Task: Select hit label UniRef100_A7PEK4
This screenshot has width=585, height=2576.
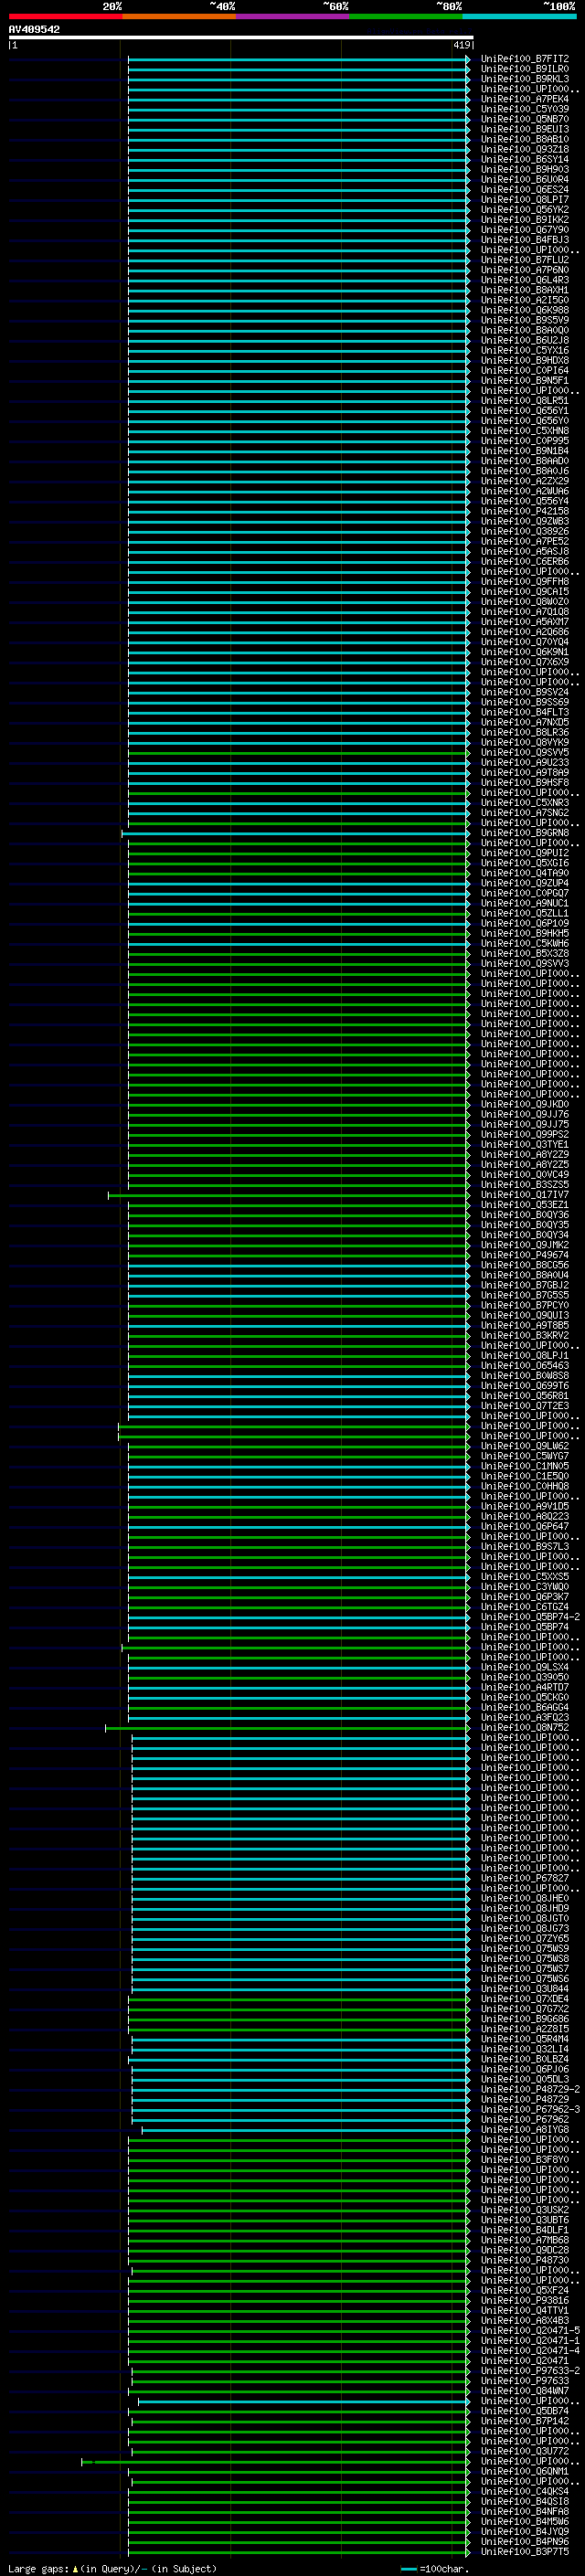Action: [524, 99]
